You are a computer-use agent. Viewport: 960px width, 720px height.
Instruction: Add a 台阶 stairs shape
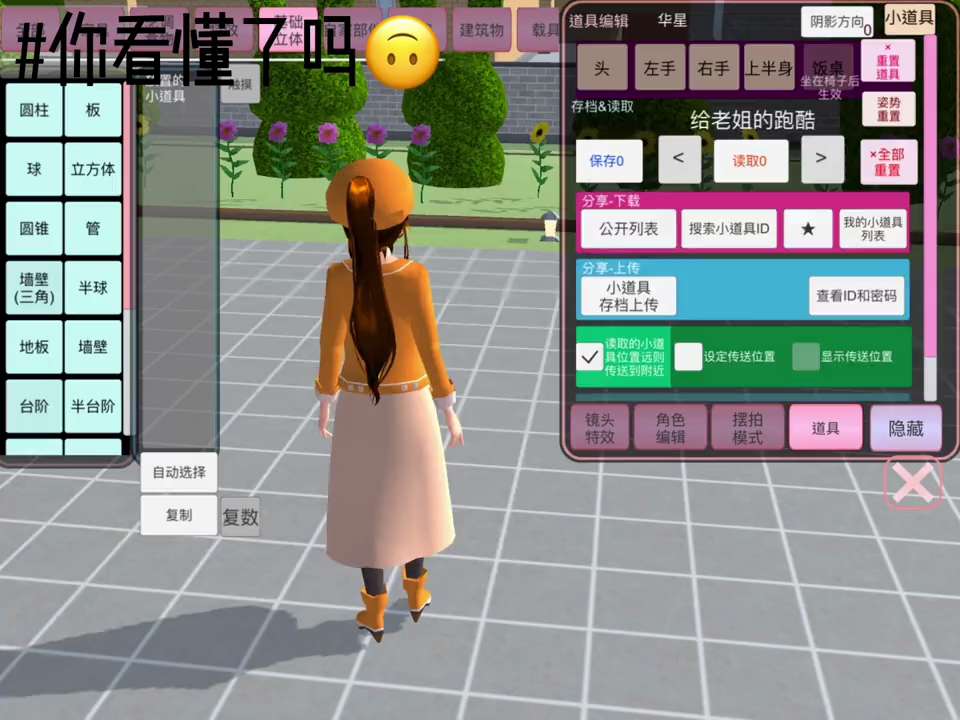click(x=34, y=406)
